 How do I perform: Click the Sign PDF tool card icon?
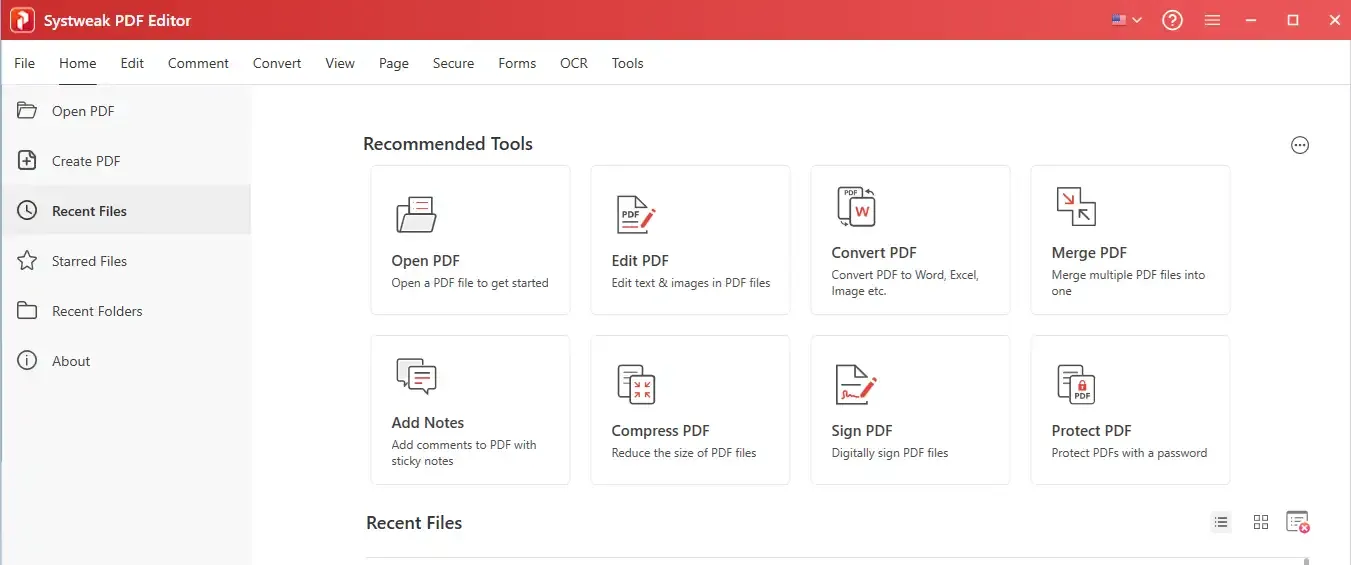856,384
